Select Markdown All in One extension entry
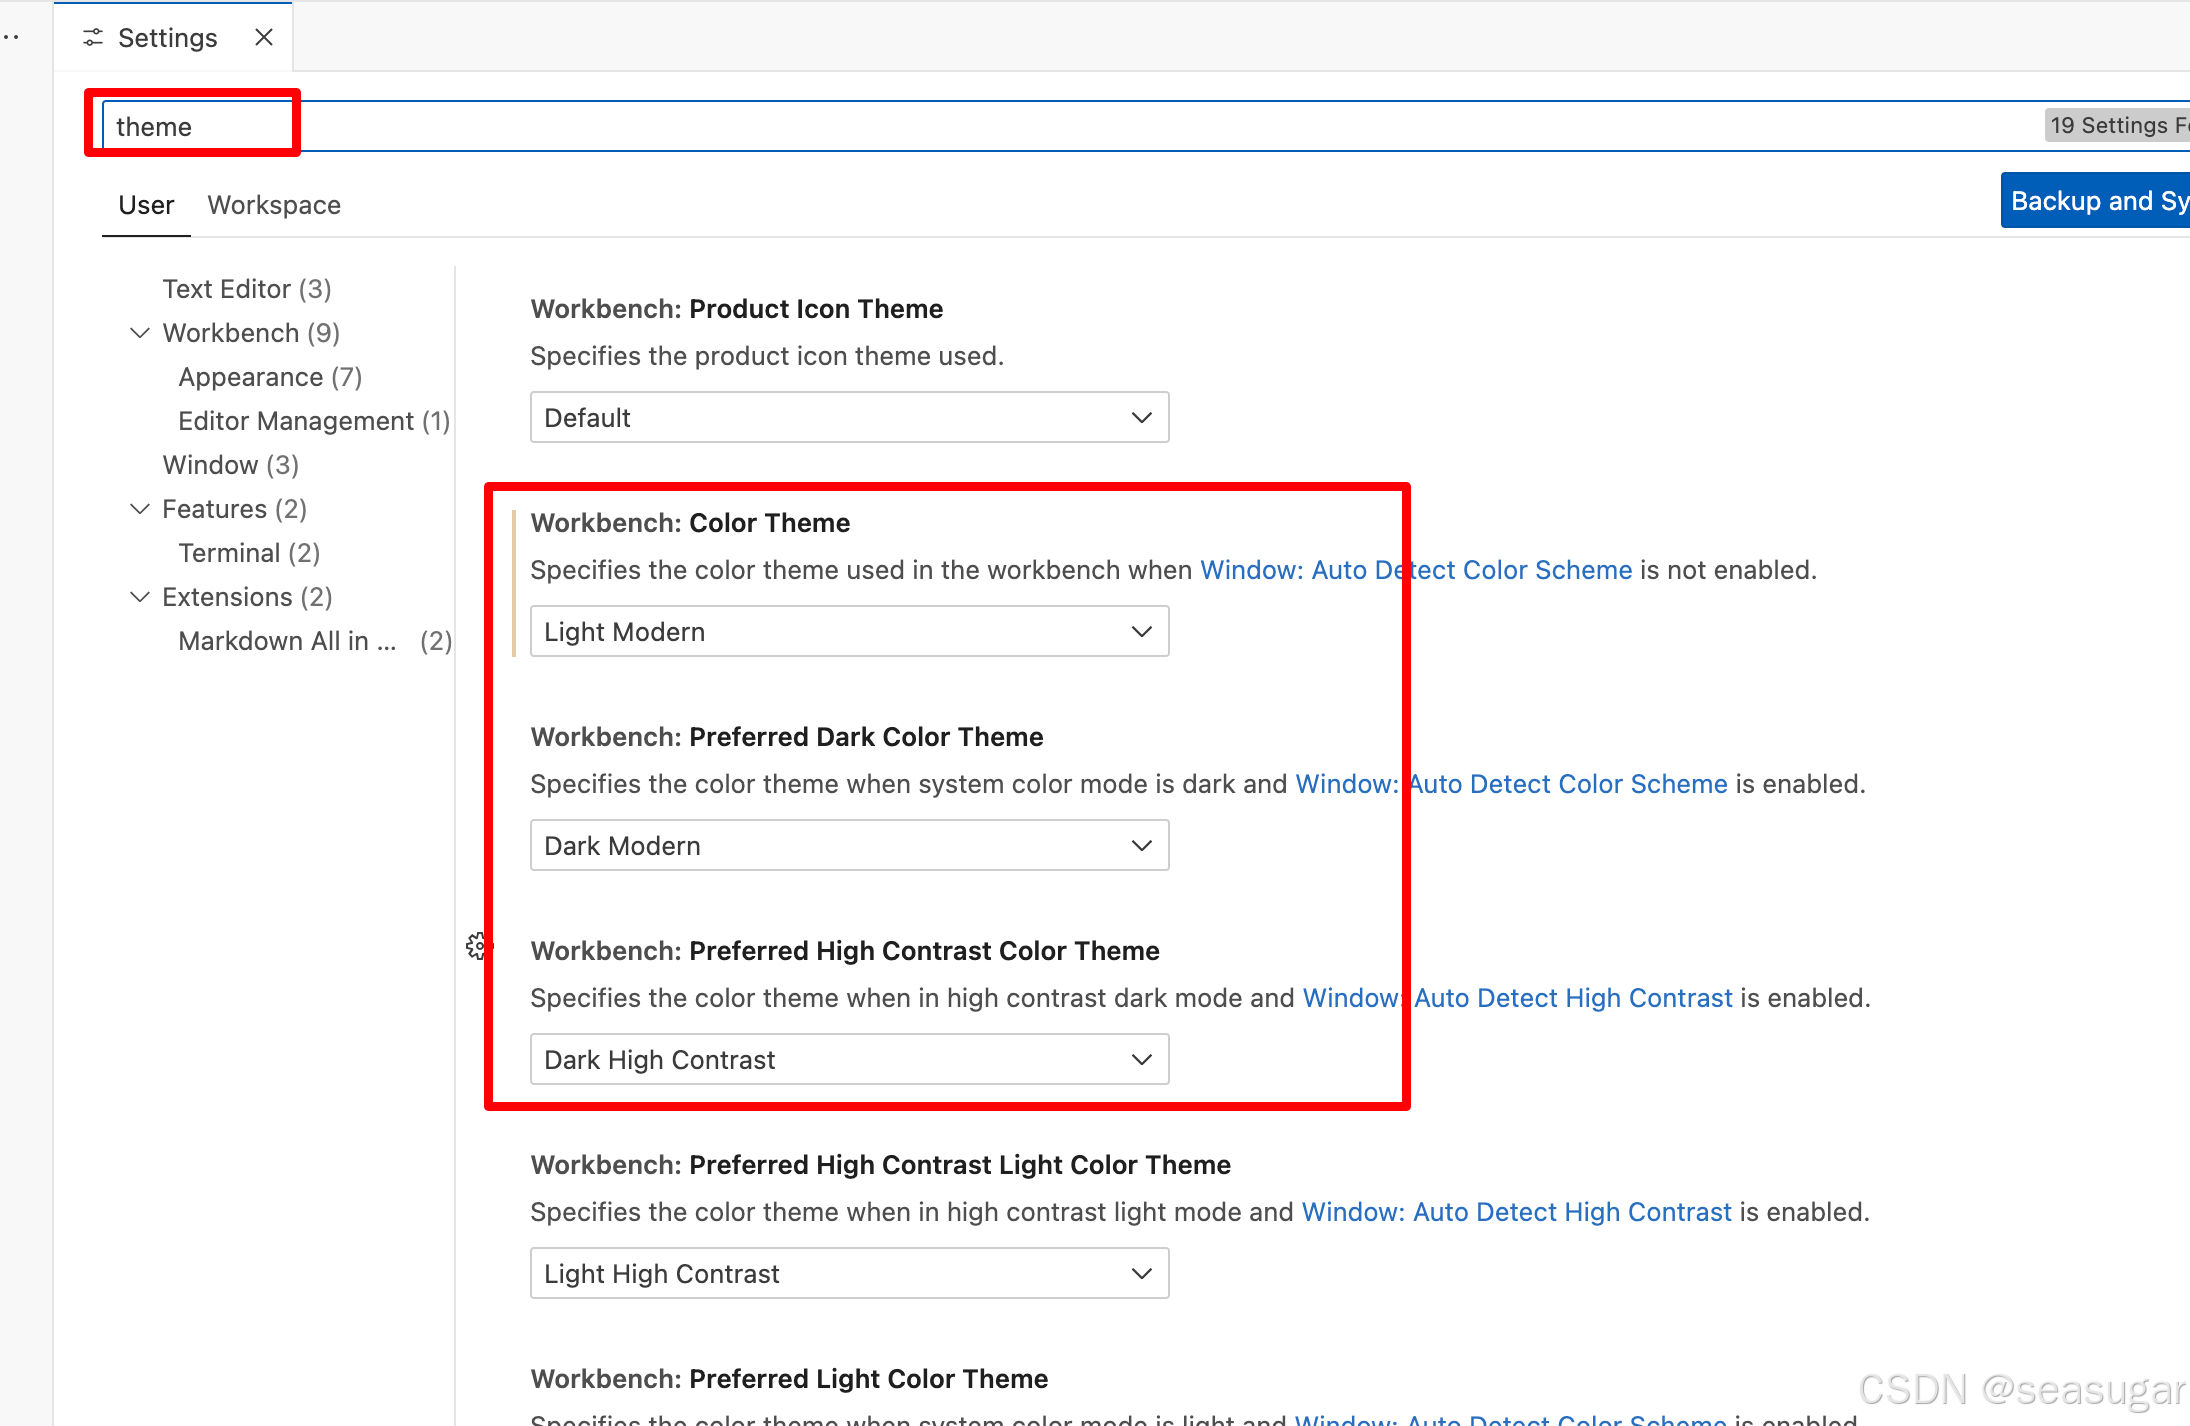Viewport: 2190px width, 1426px height. [x=288, y=640]
